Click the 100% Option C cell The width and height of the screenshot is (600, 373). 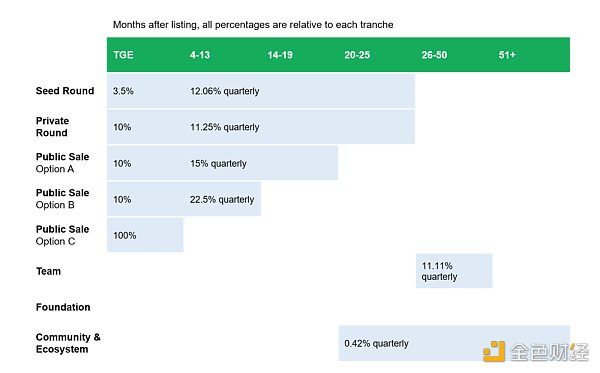145,235
